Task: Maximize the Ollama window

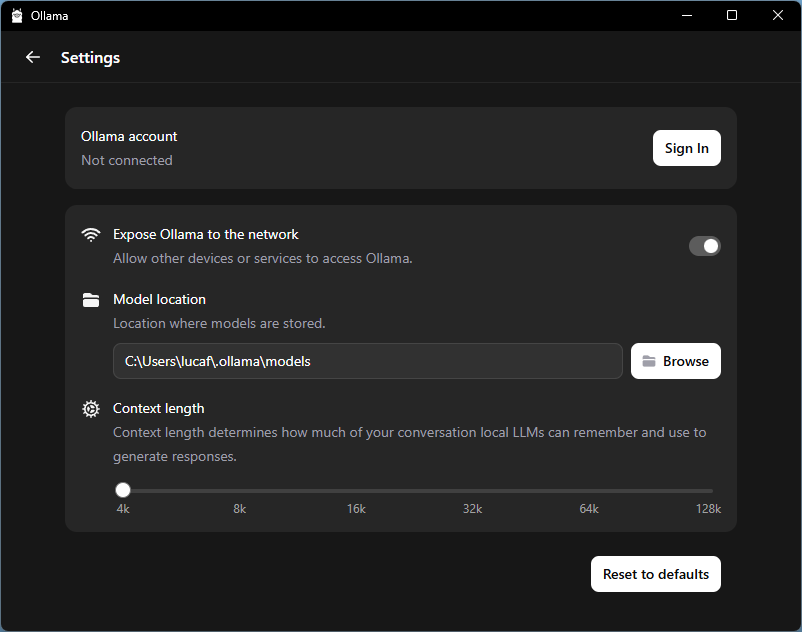Action: (x=732, y=15)
